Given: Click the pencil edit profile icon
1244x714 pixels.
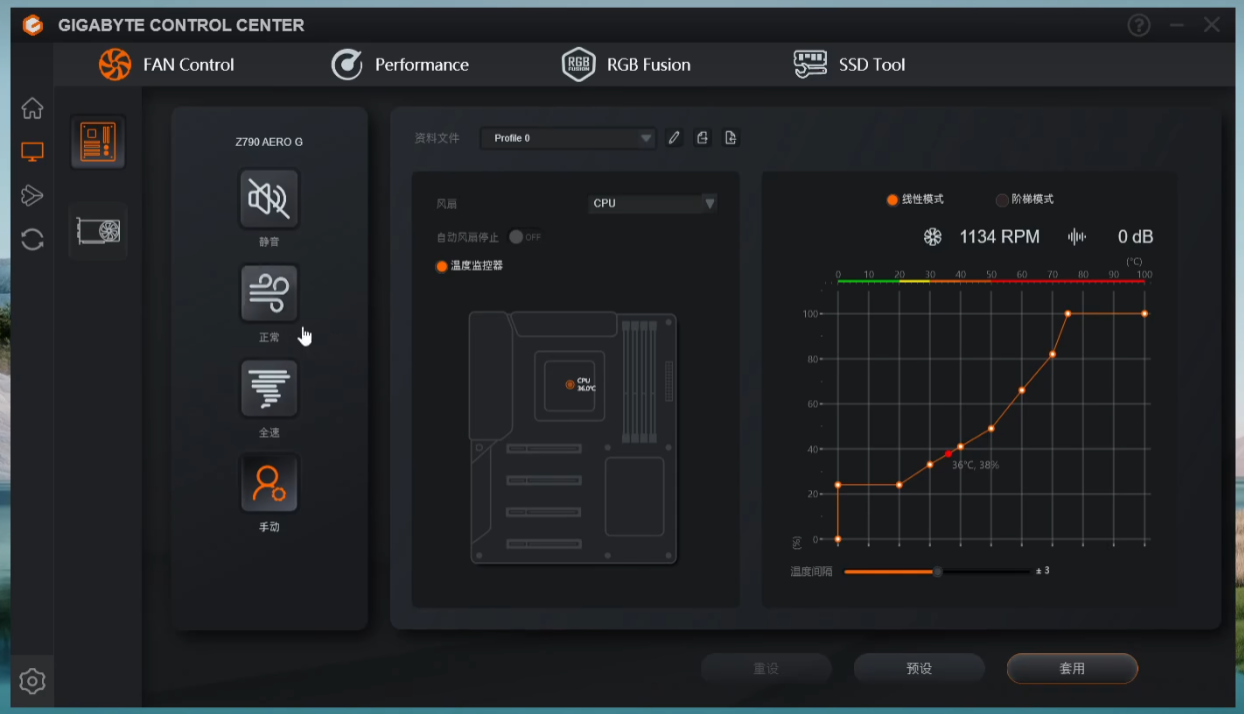Looking at the screenshot, I should 674,138.
